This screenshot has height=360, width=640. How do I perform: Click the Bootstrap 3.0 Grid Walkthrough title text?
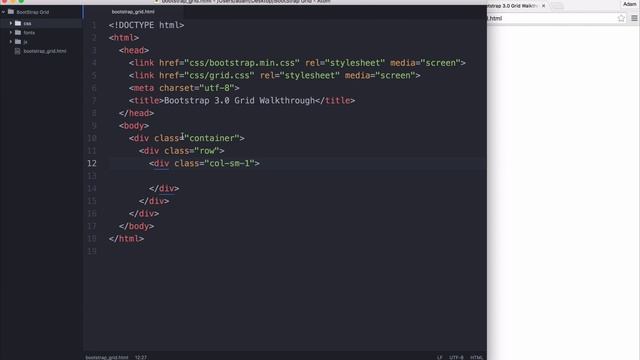[240, 100]
